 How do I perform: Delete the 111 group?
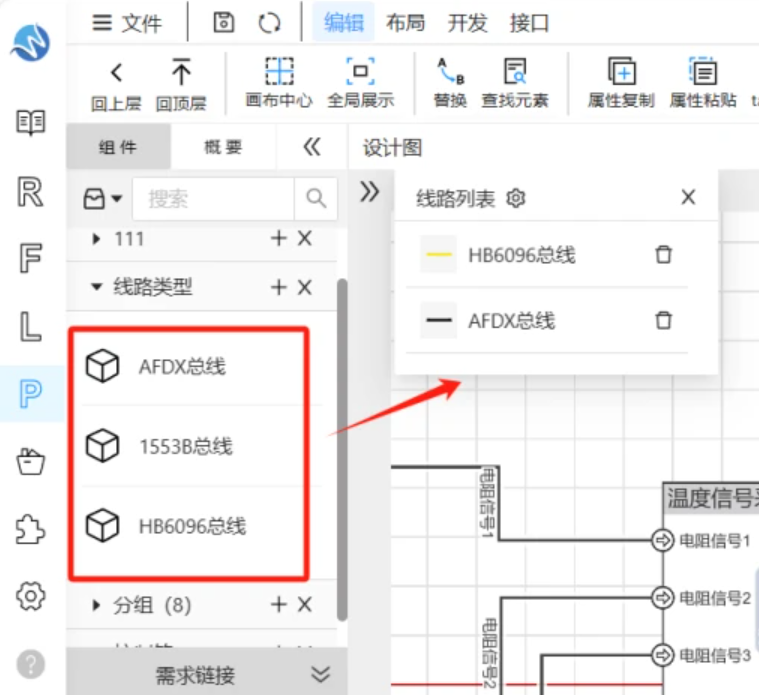pos(304,238)
